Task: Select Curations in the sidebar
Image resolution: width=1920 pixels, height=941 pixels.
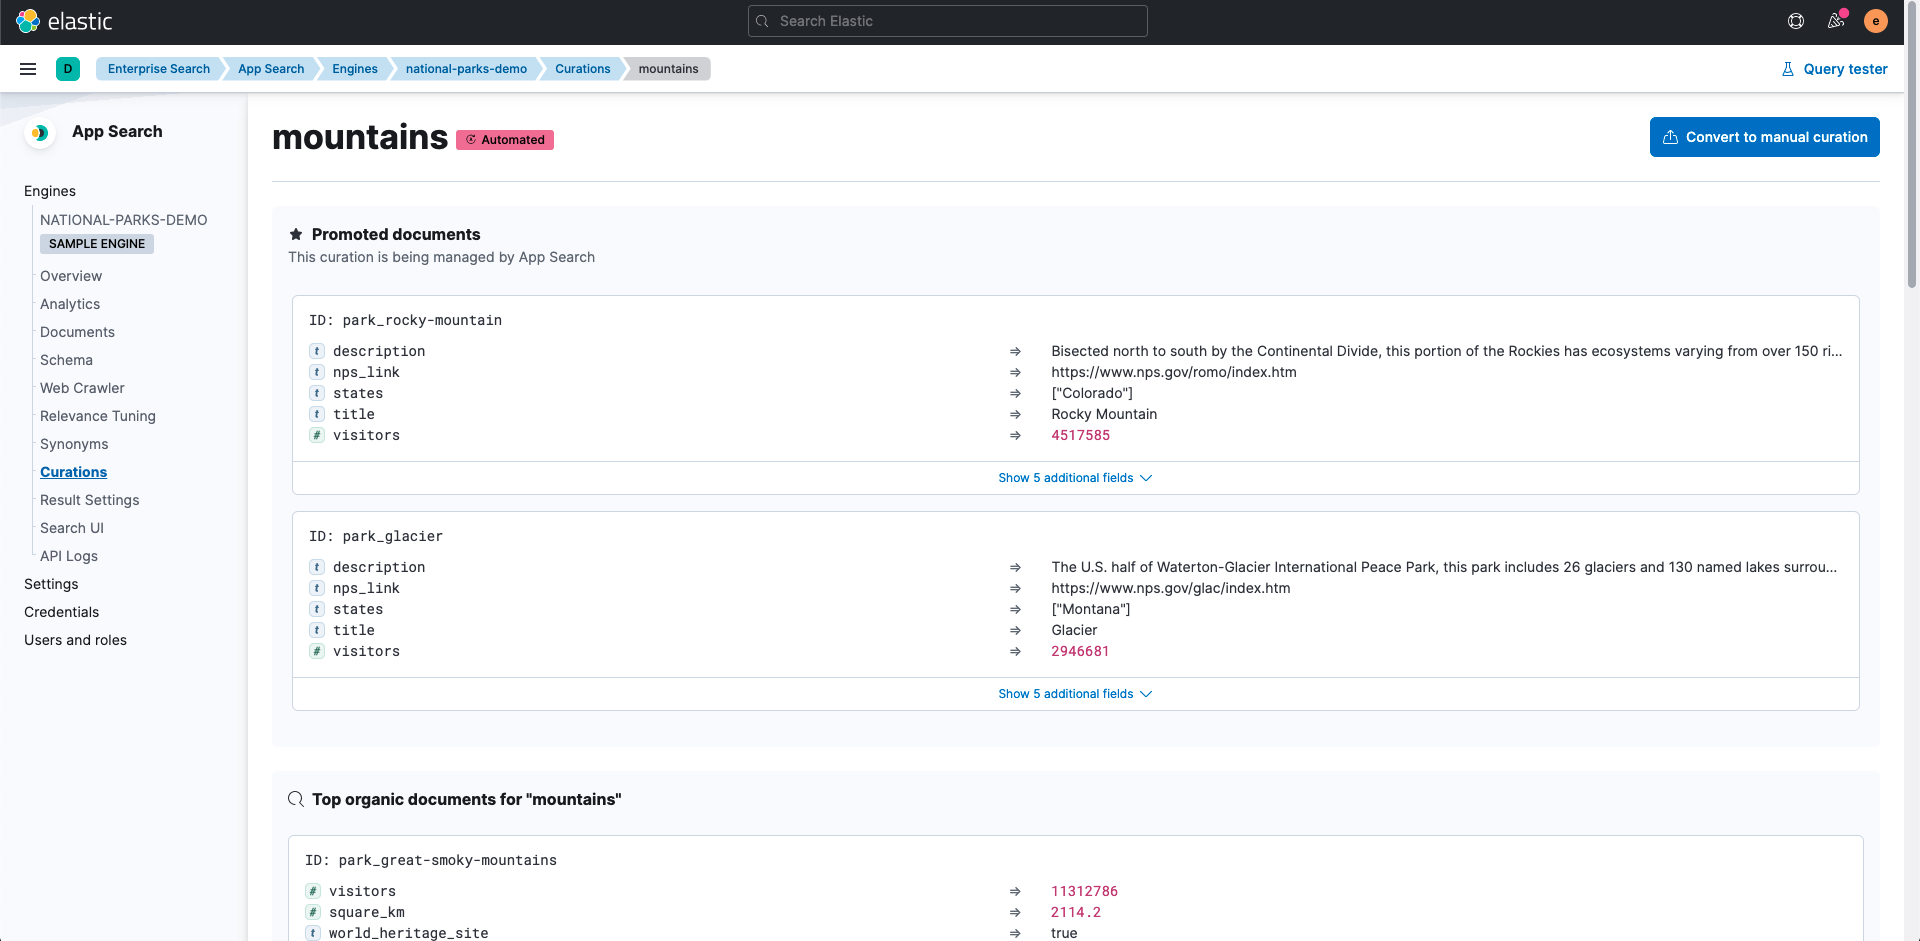Action: [x=73, y=472]
